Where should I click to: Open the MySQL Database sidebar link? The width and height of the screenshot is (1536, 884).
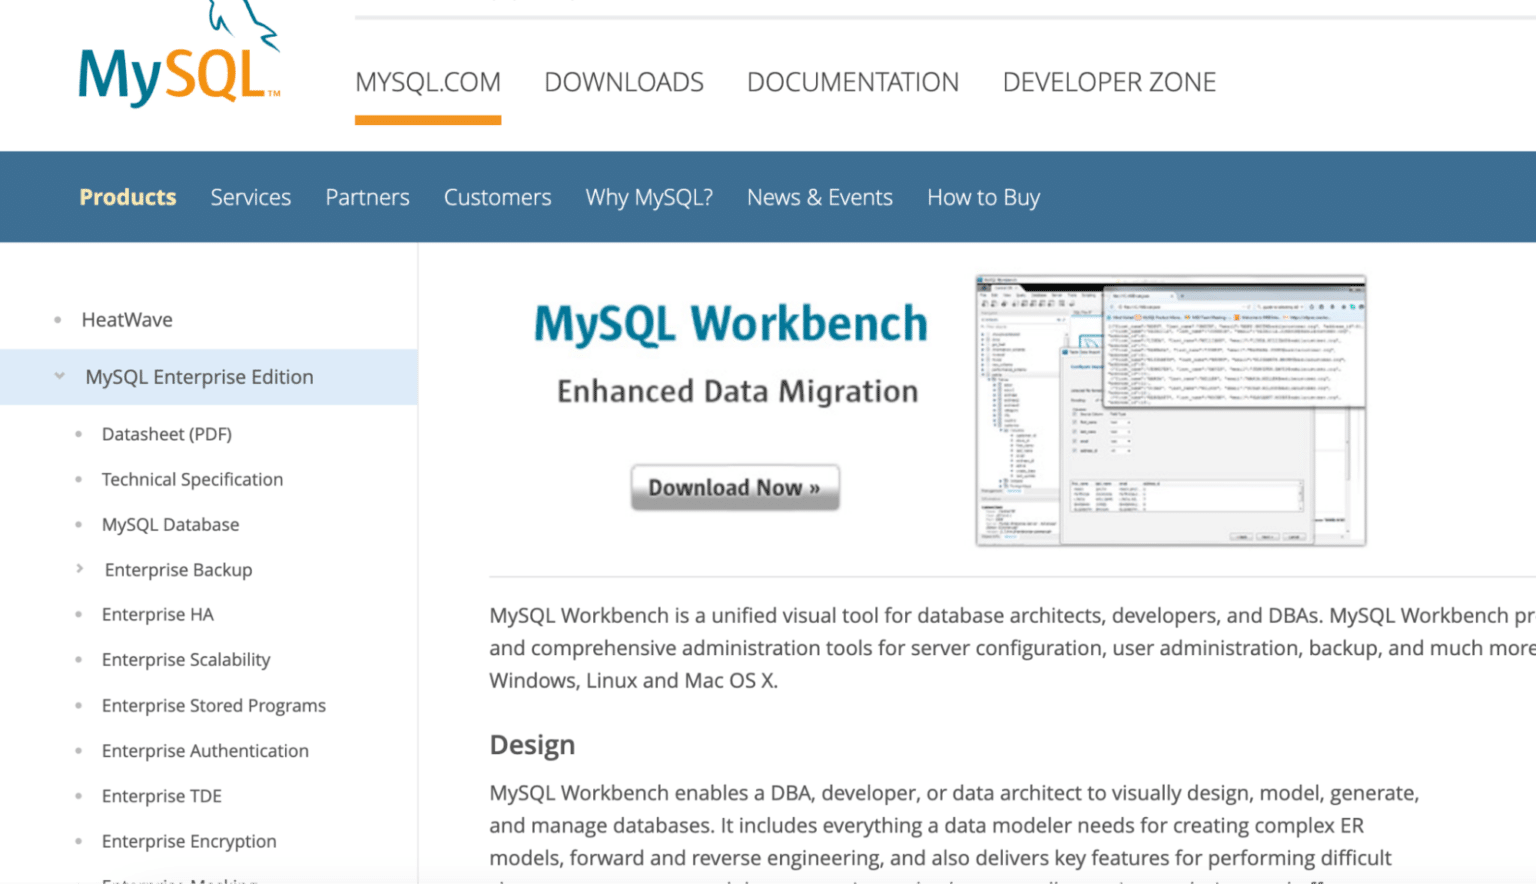pyautogui.click(x=170, y=524)
